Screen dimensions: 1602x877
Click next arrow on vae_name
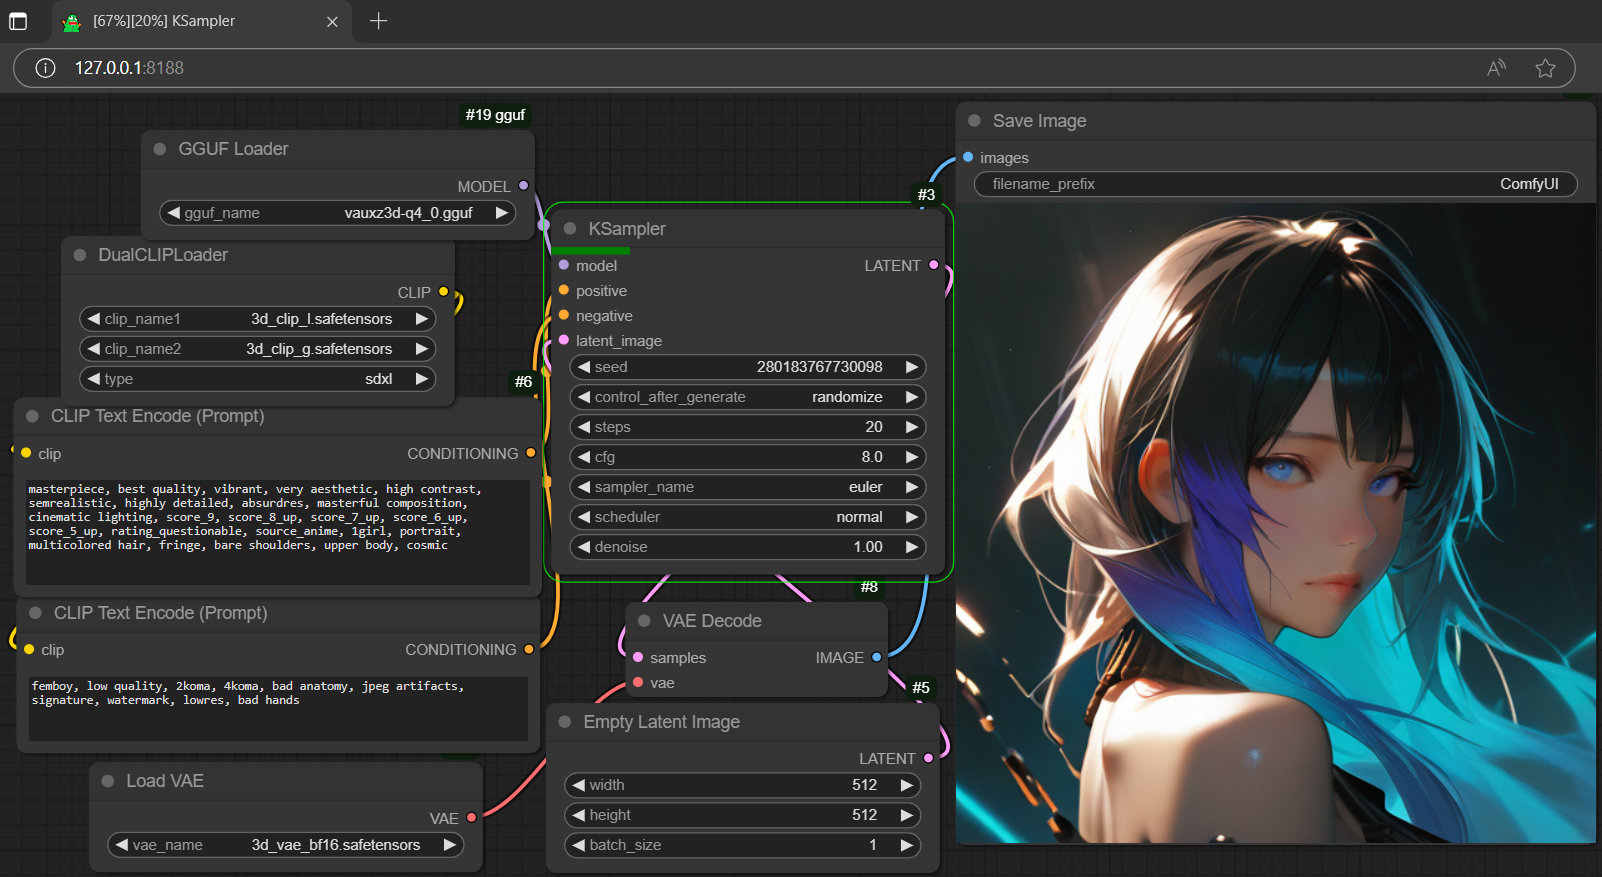[450, 845]
